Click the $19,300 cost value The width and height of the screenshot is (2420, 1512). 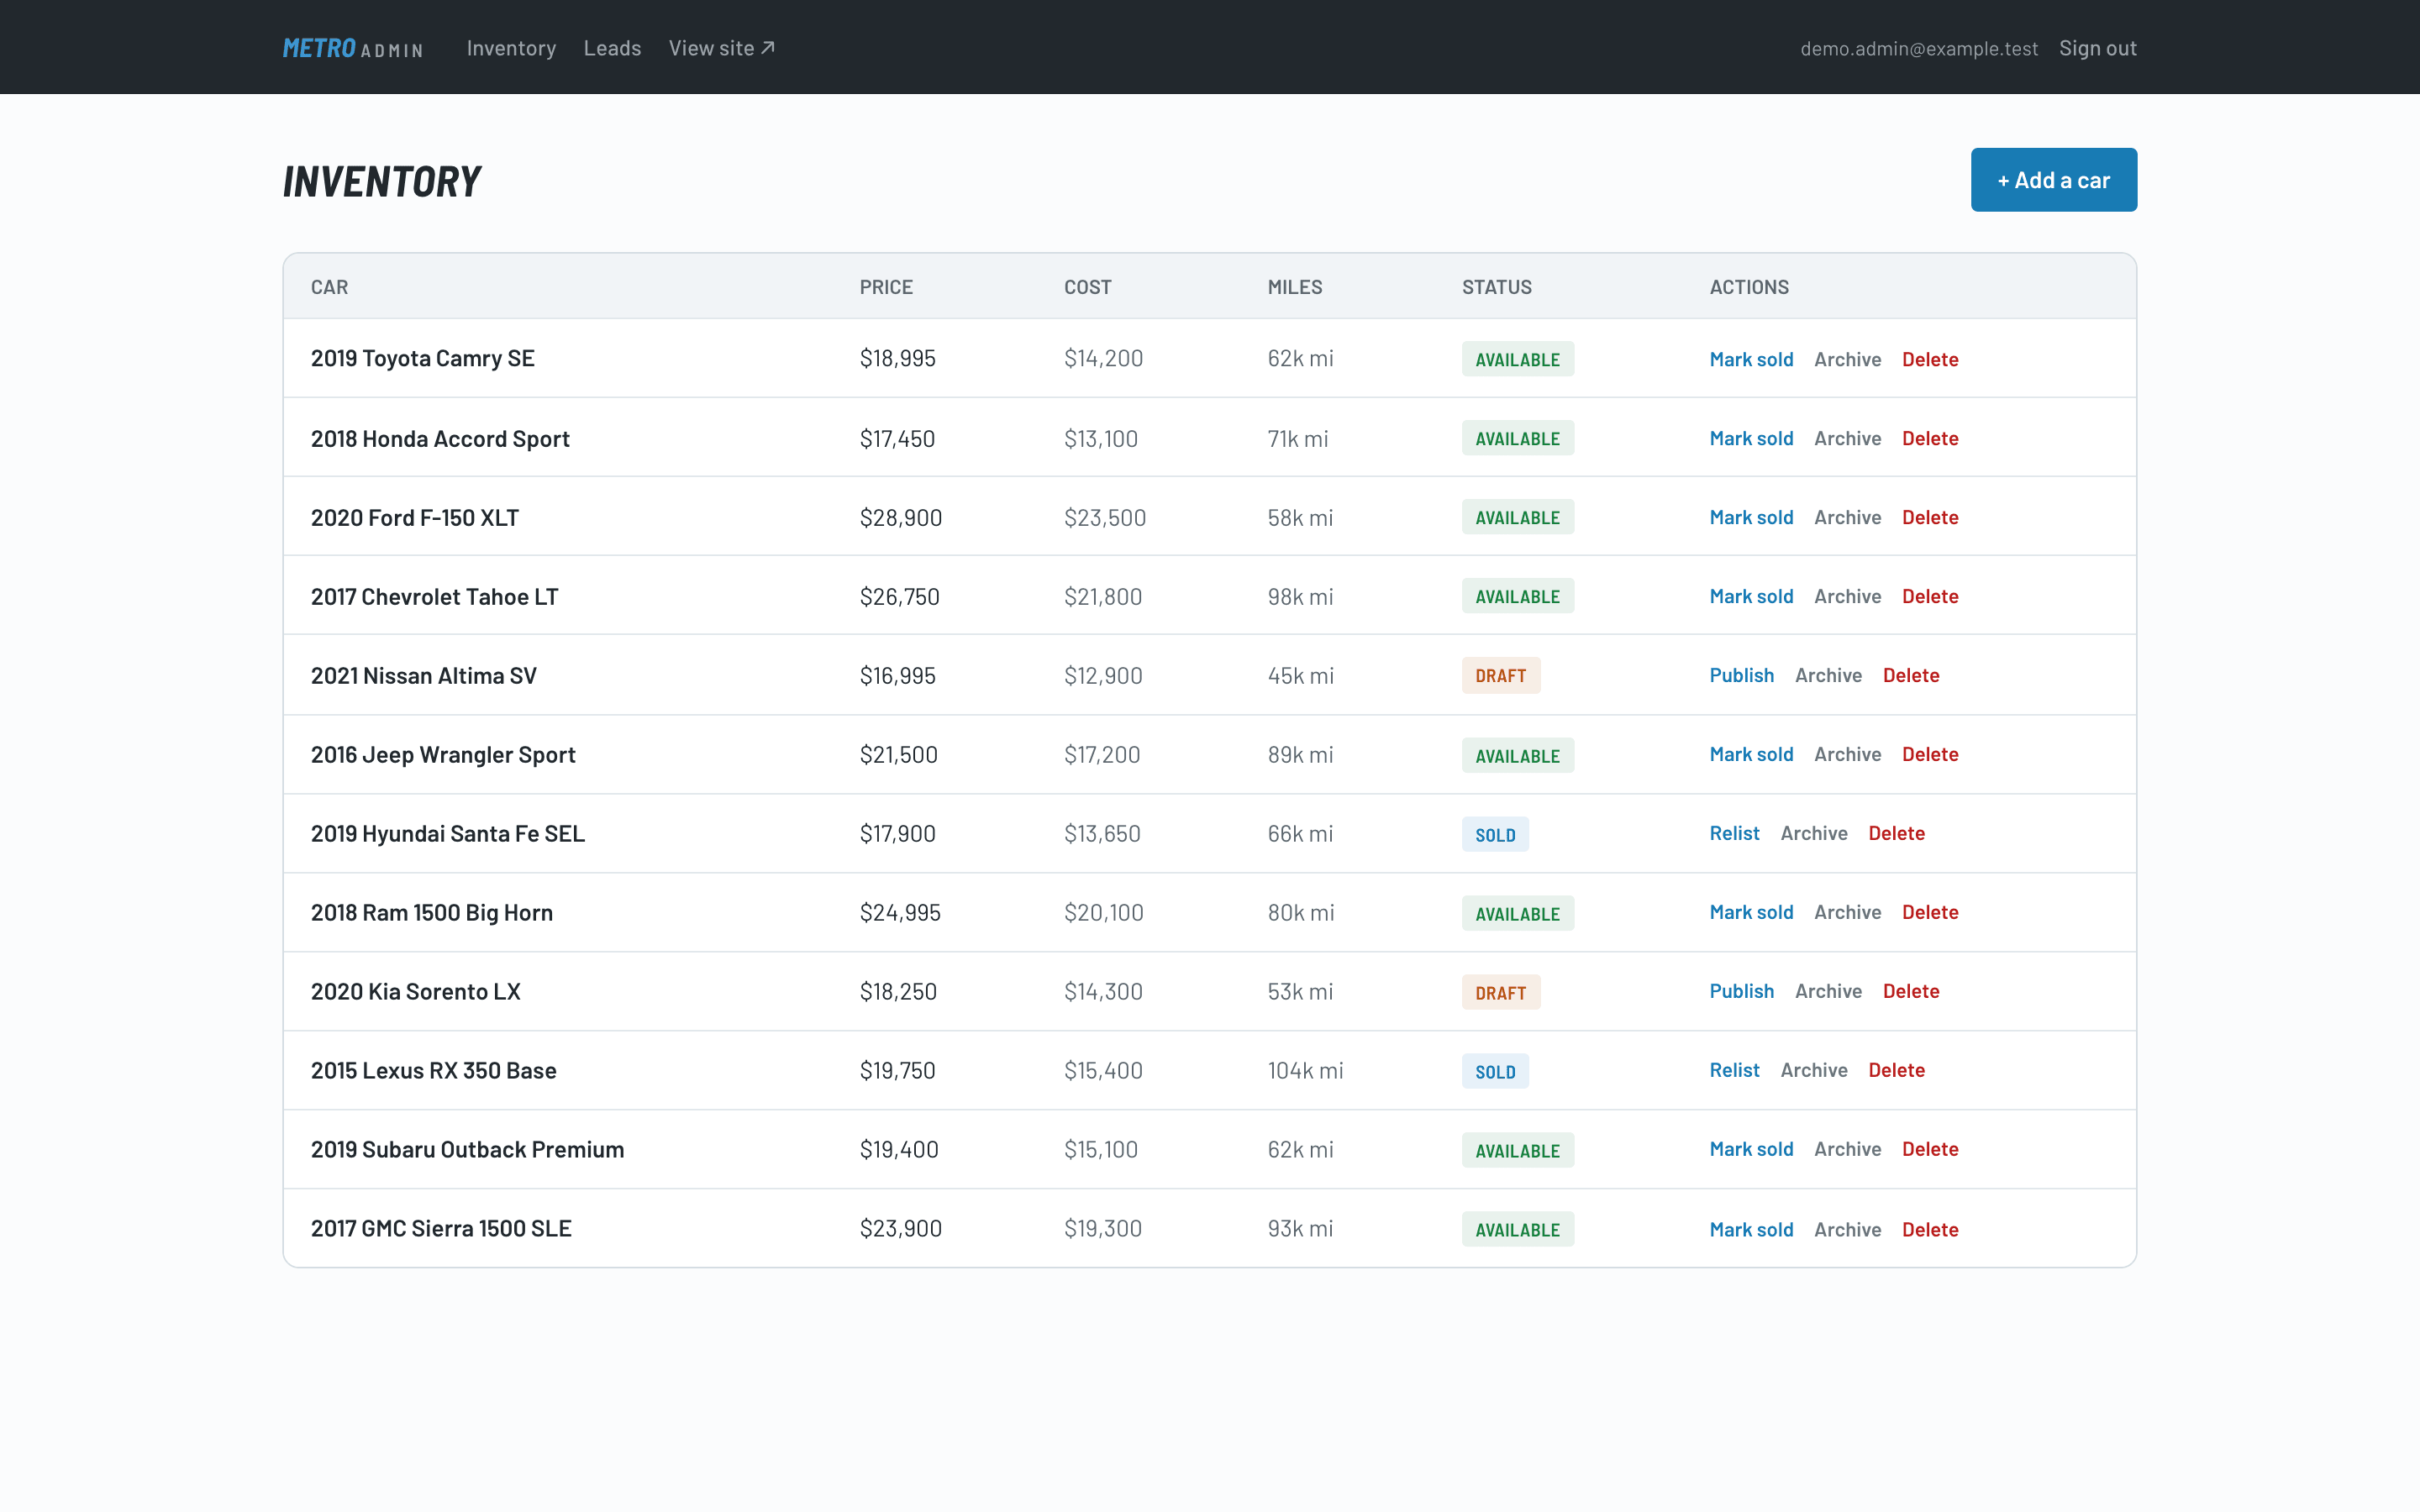[1102, 1228]
